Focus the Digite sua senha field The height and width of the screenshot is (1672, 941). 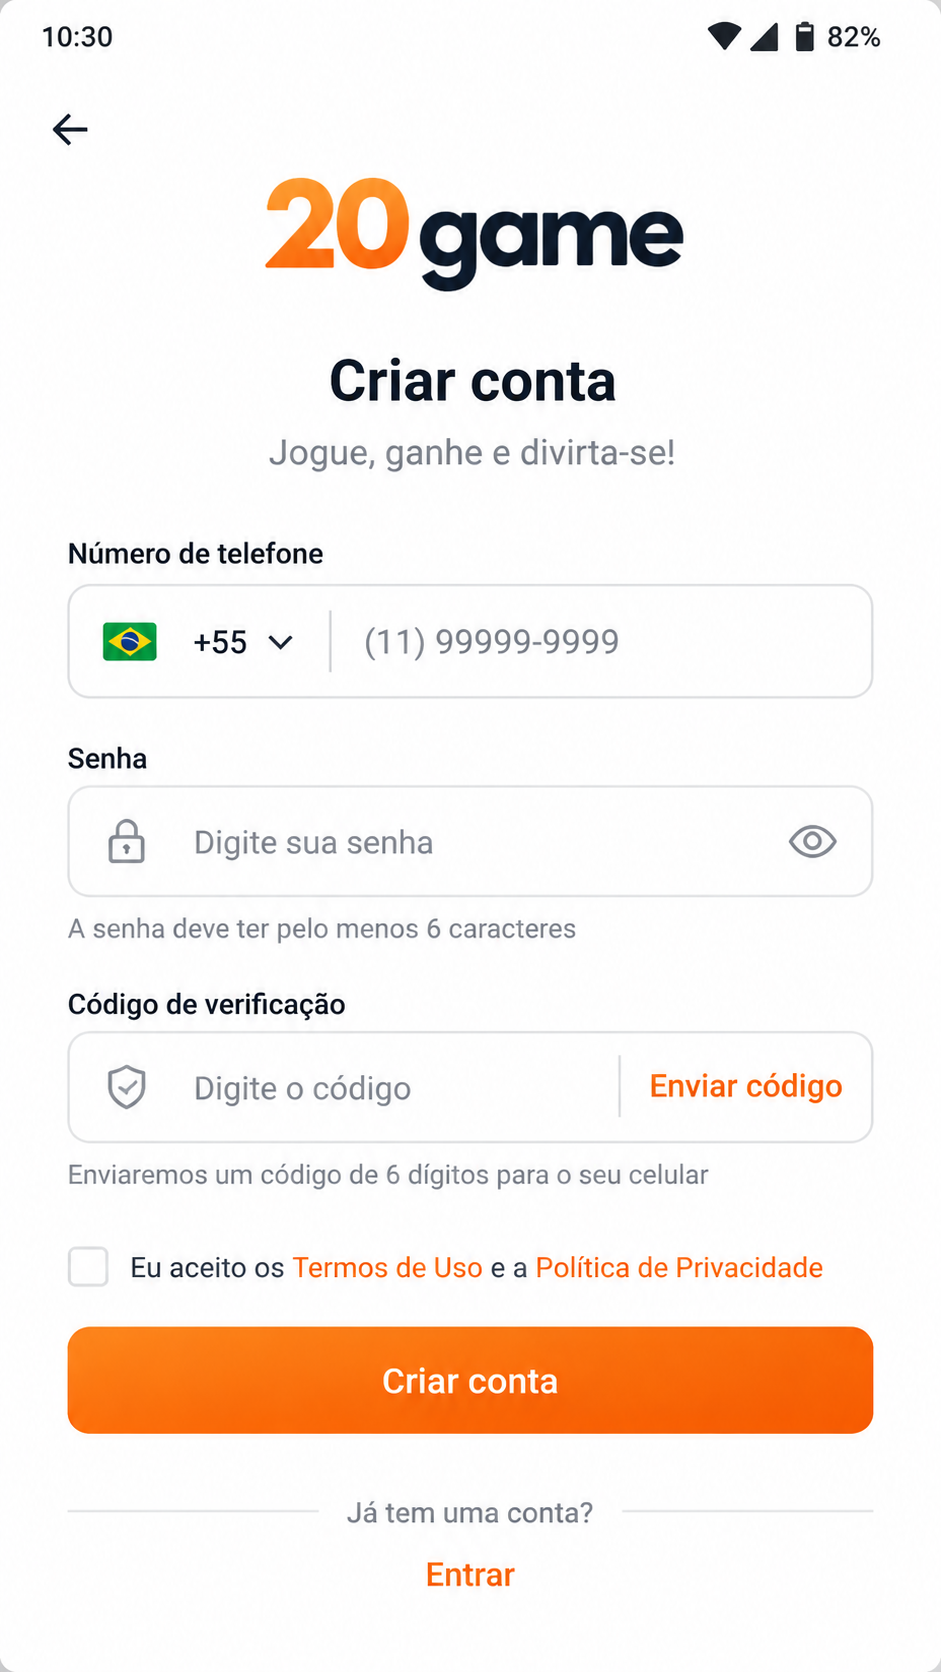[470, 842]
